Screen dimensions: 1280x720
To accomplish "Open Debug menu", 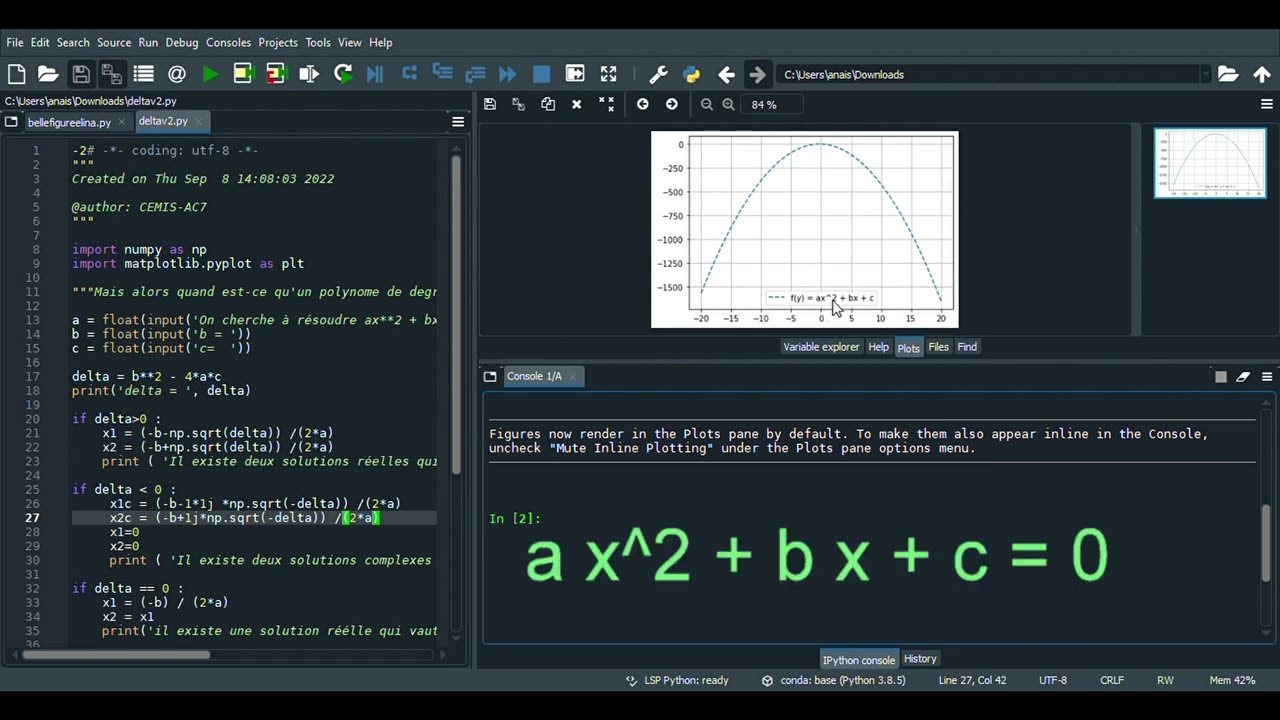I will click(182, 42).
